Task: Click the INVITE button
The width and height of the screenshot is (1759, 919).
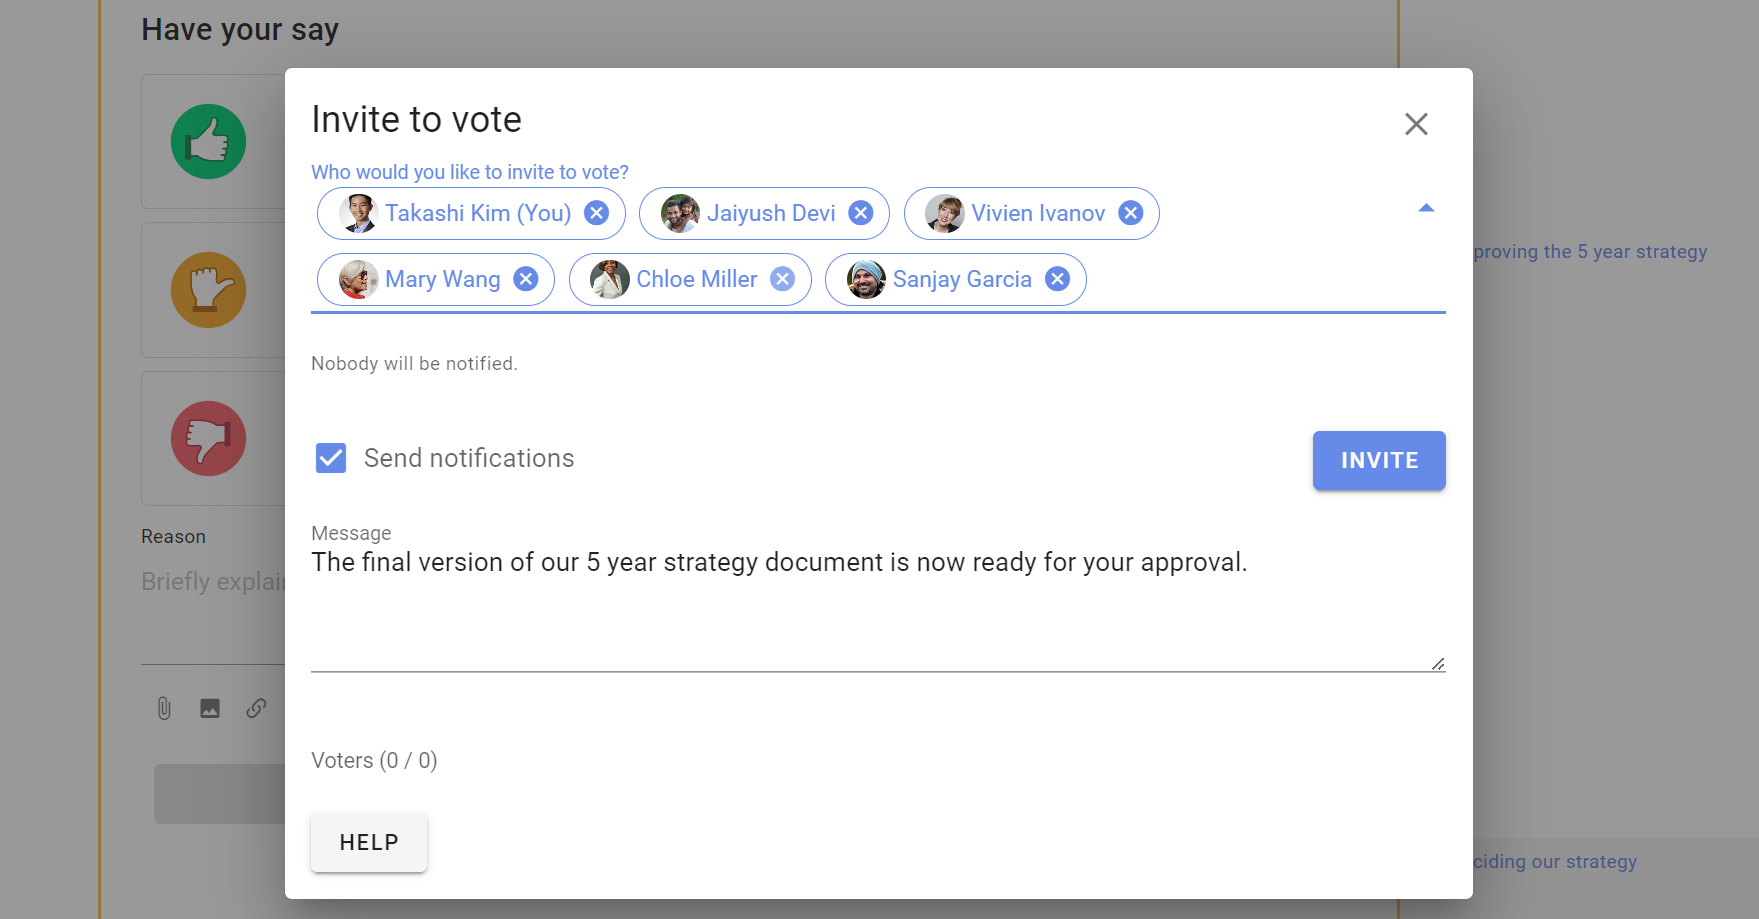Action: tap(1379, 460)
